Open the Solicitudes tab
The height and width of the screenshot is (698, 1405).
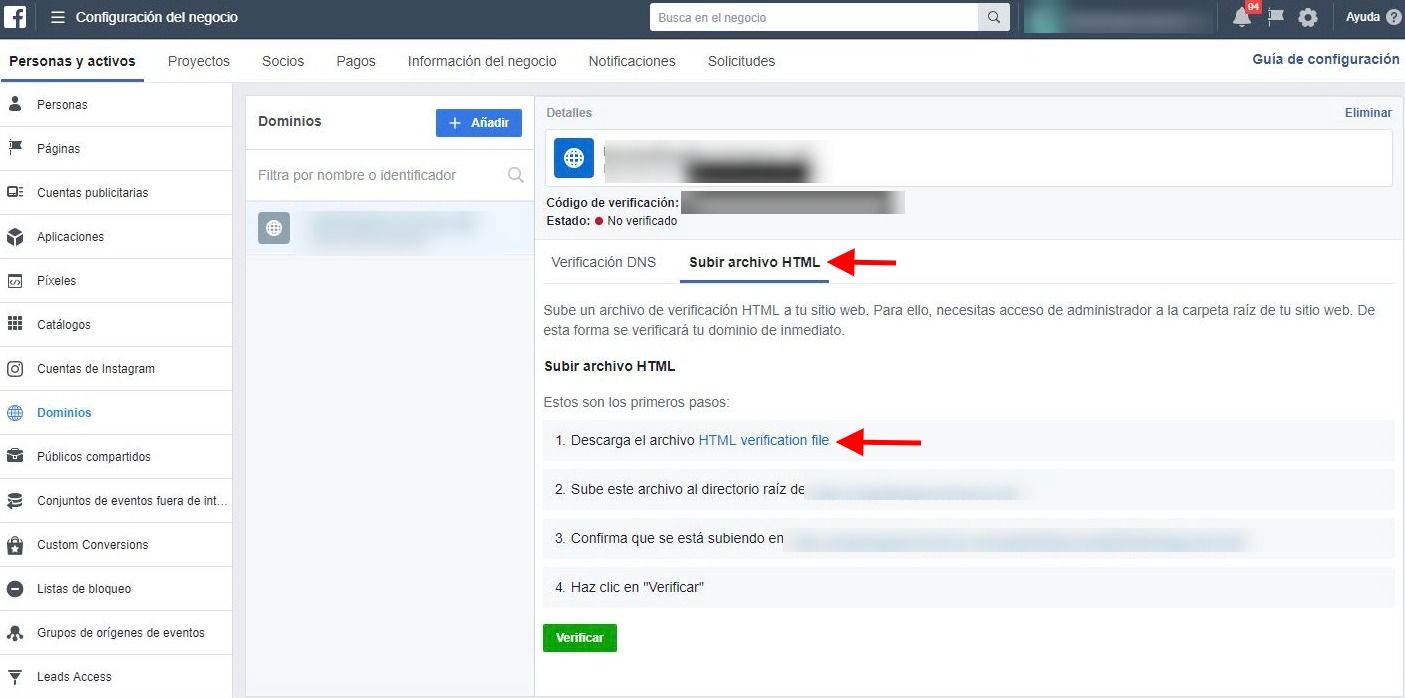741,61
